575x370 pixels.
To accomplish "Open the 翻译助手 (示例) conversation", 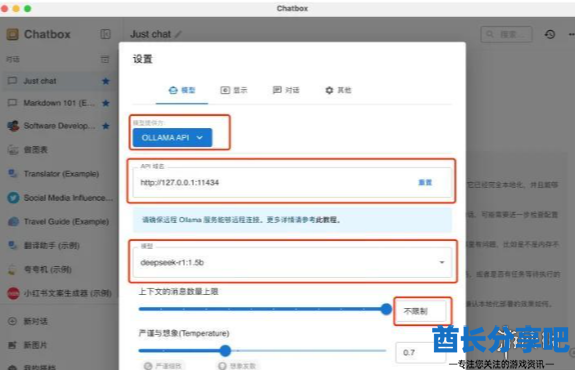I will tap(59, 245).
